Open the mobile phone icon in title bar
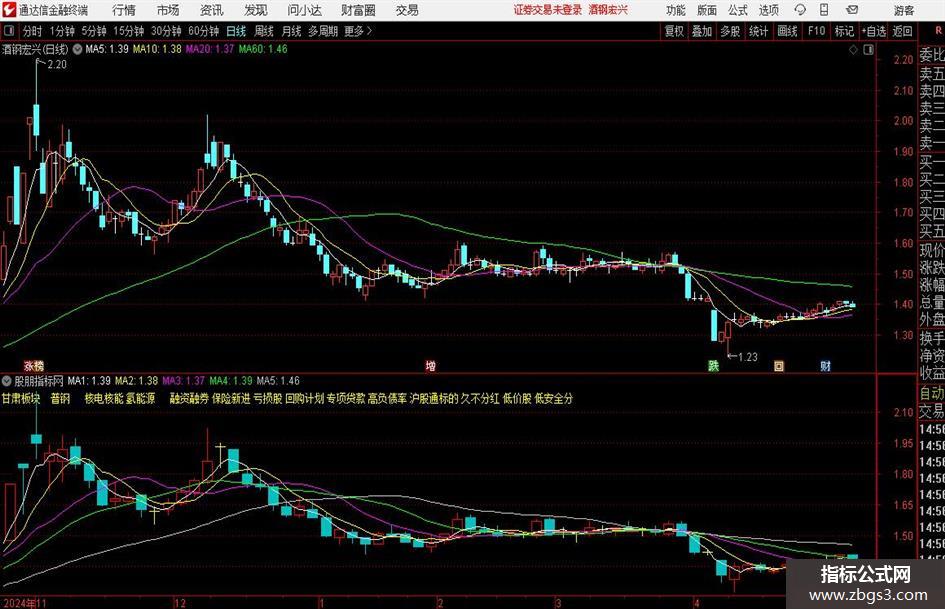Screen dimensions: 945x609 pyautogui.click(x=824, y=10)
